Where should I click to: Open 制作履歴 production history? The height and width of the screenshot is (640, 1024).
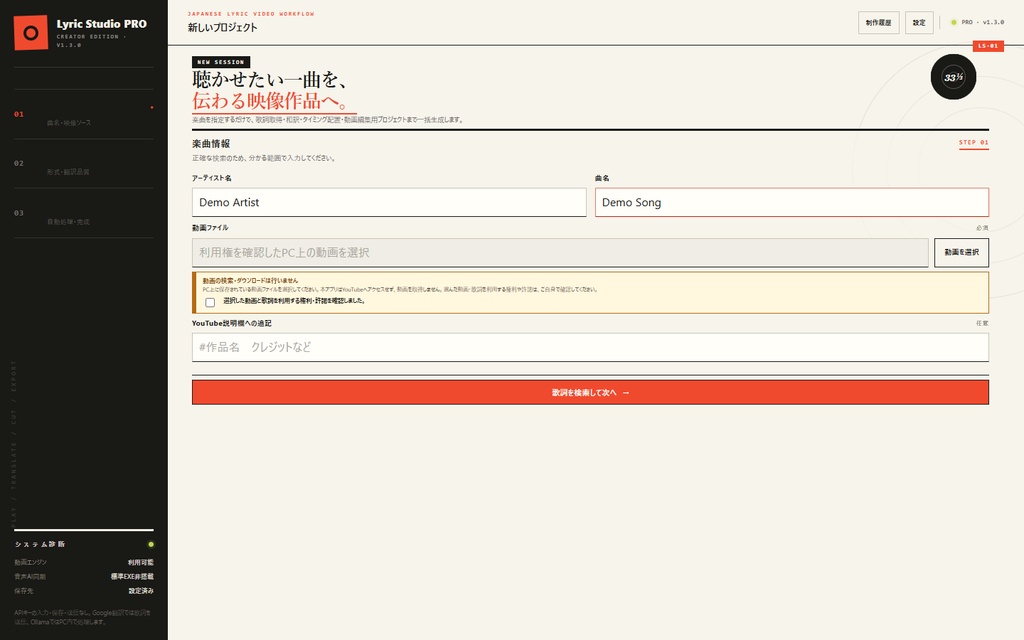tap(878, 22)
